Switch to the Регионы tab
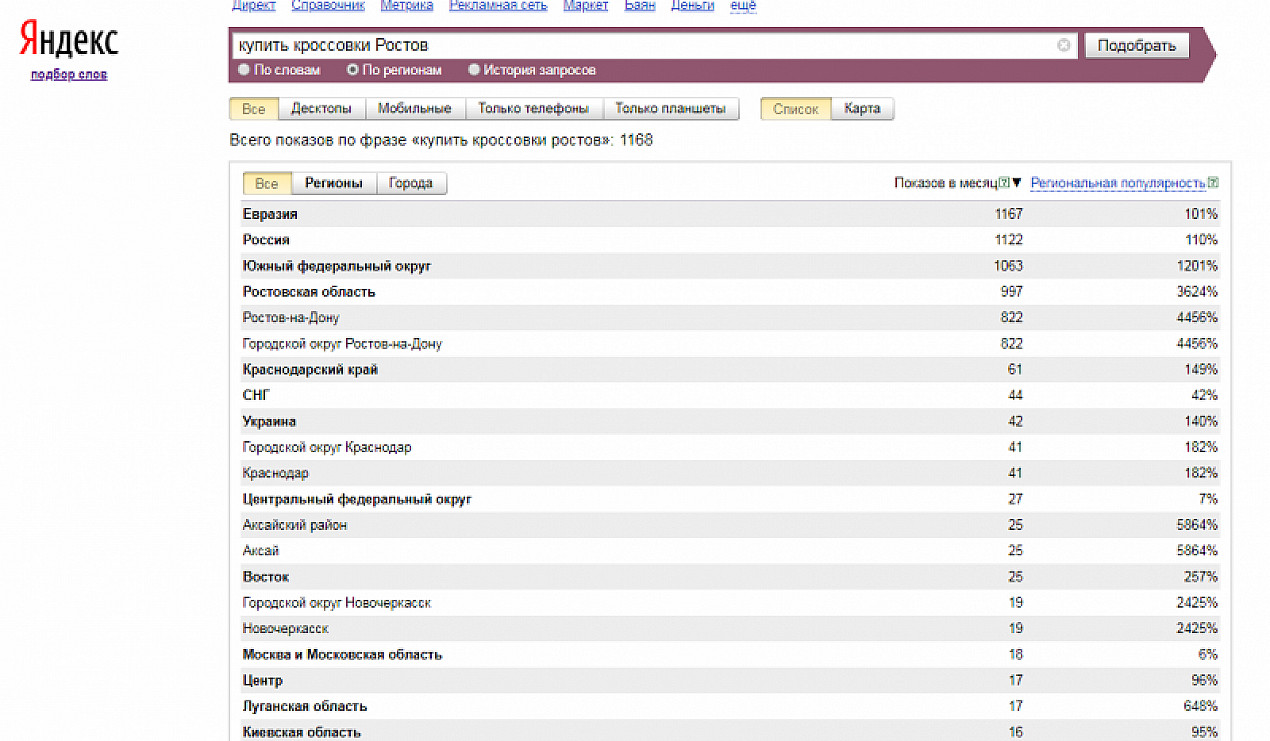Screen dimensions: 1270x741 click(334, 183)
